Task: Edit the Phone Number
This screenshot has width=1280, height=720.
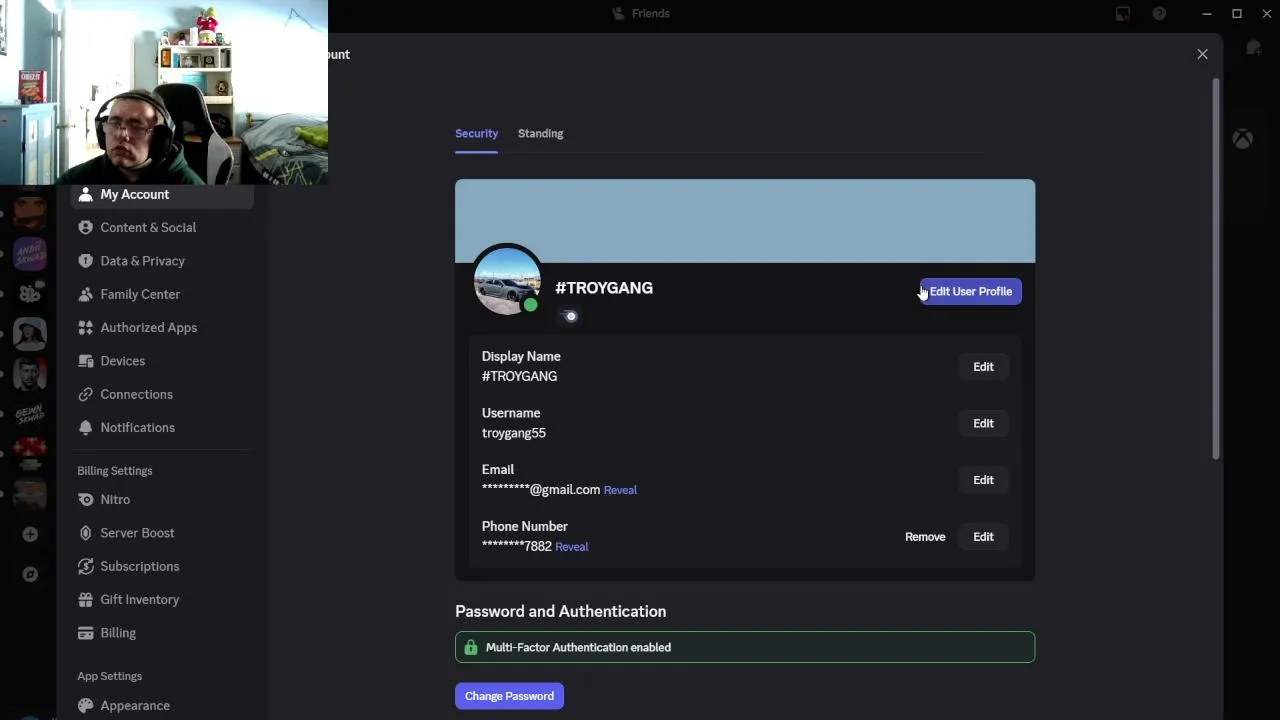Action: click(983, 537)
